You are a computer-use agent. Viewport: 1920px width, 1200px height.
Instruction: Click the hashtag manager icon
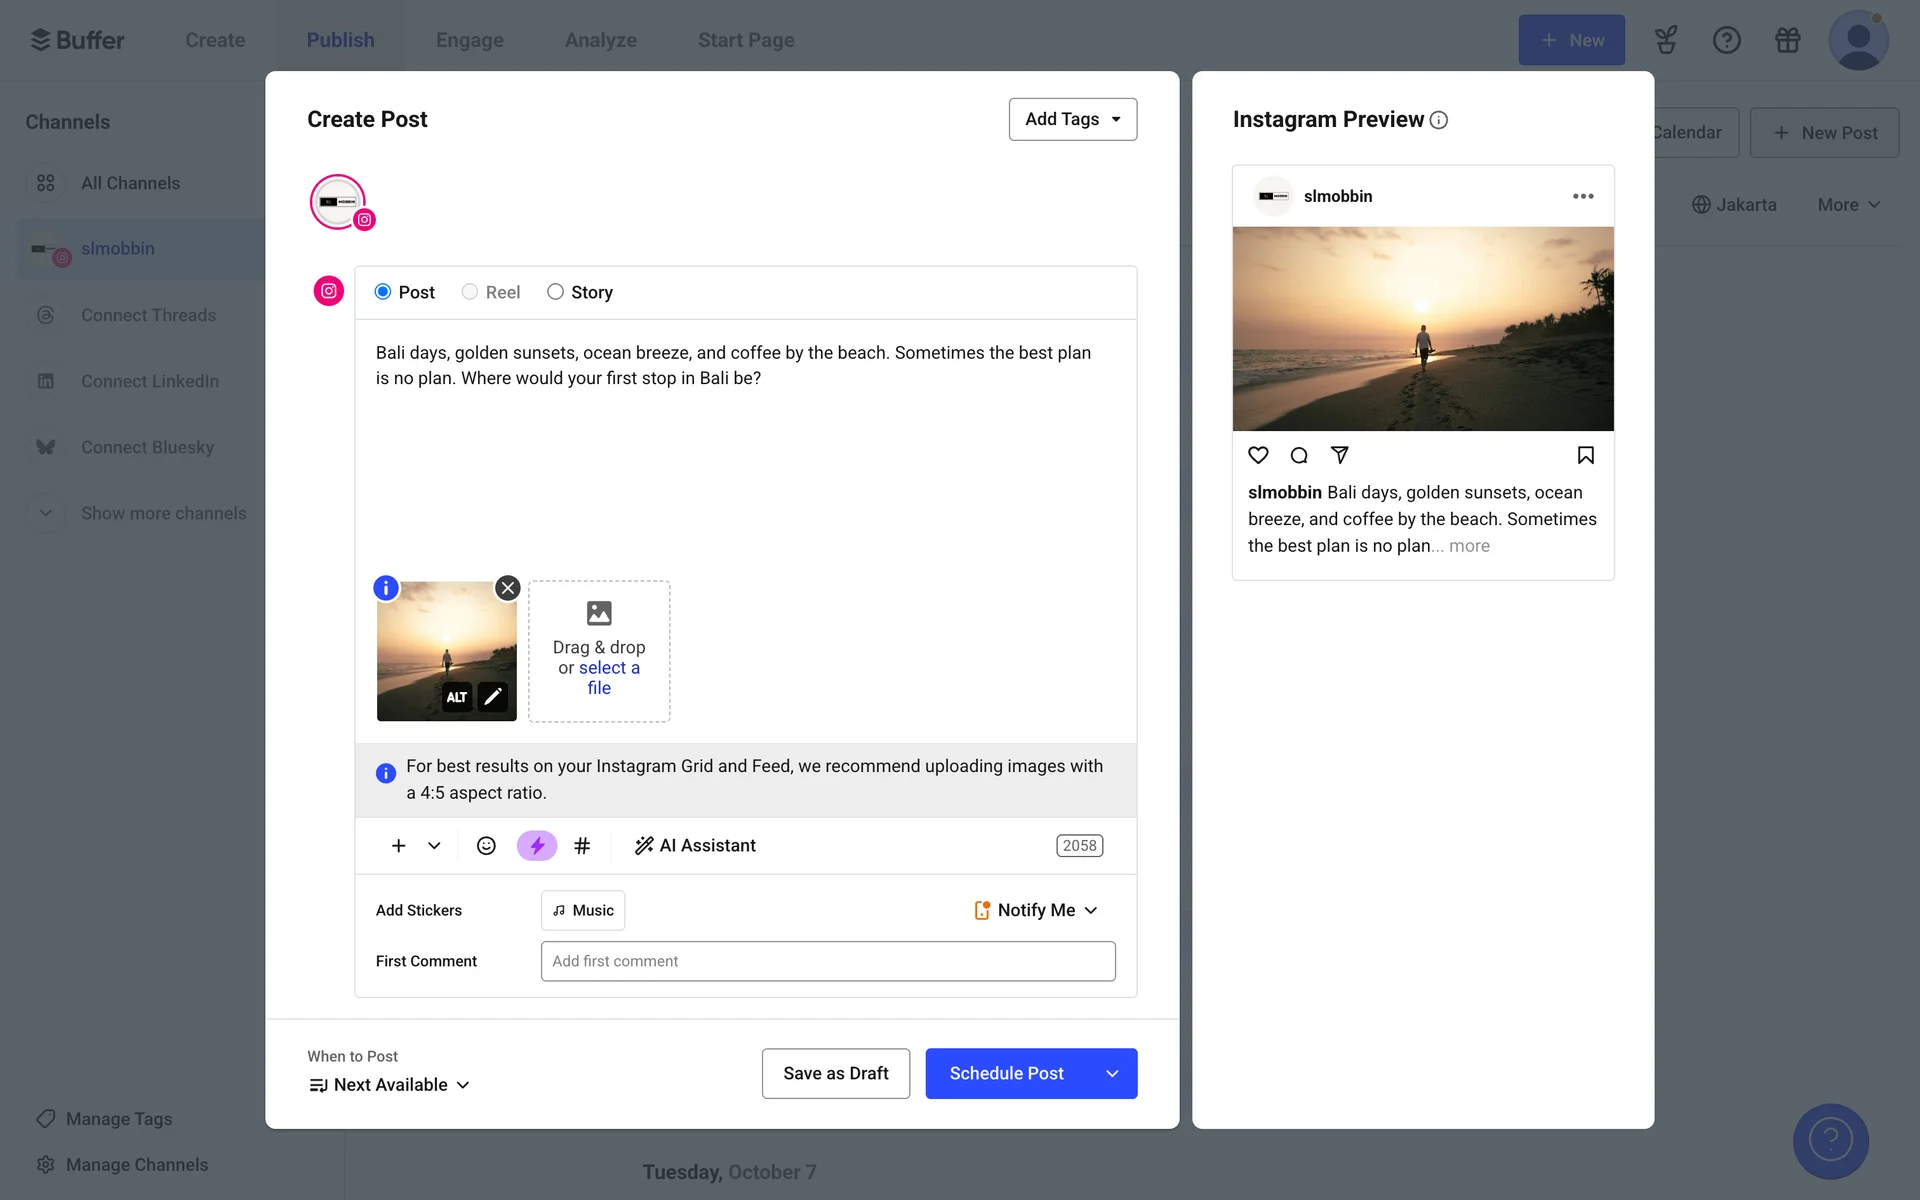582,846
